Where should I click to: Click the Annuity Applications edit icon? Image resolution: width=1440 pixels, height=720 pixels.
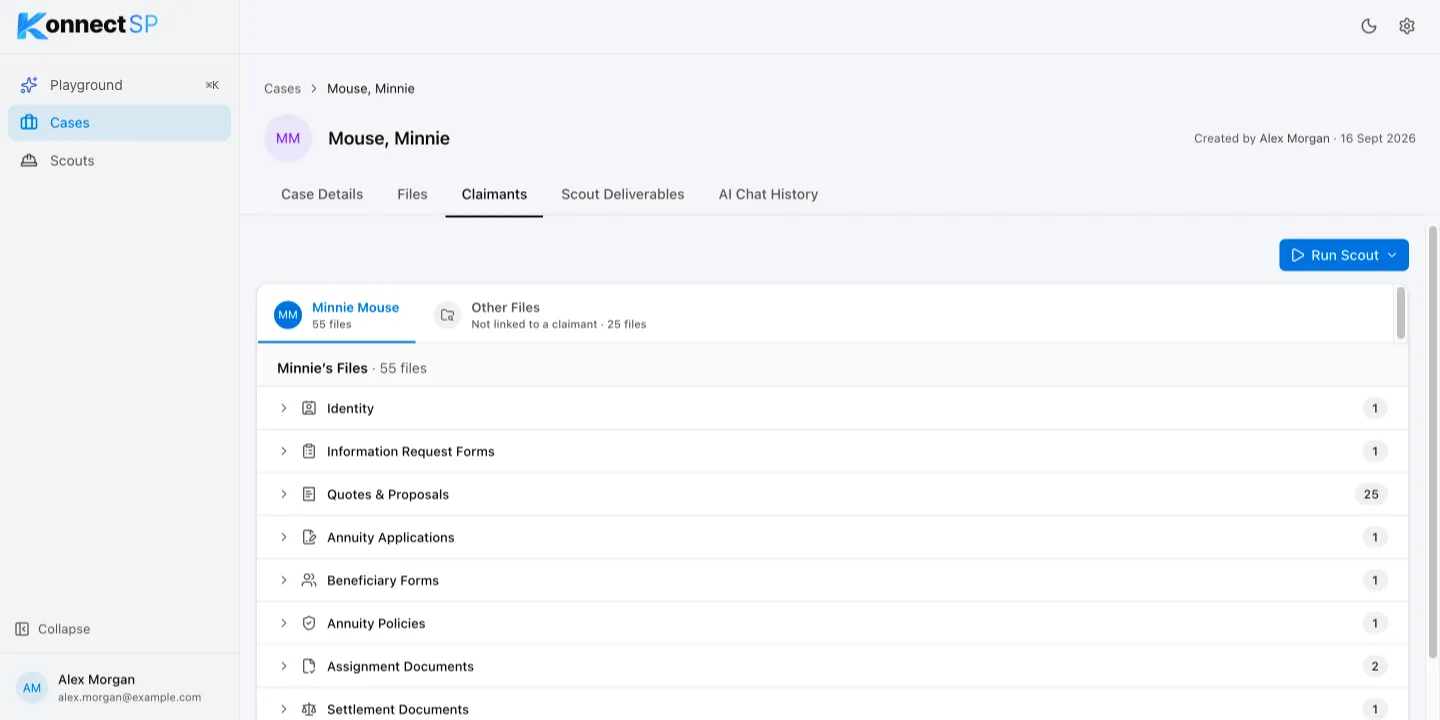click(309, 537)
